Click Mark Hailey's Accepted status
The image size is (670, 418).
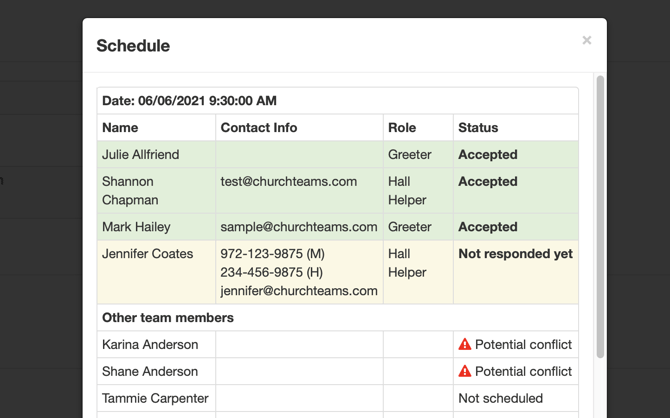coord(488,227)
